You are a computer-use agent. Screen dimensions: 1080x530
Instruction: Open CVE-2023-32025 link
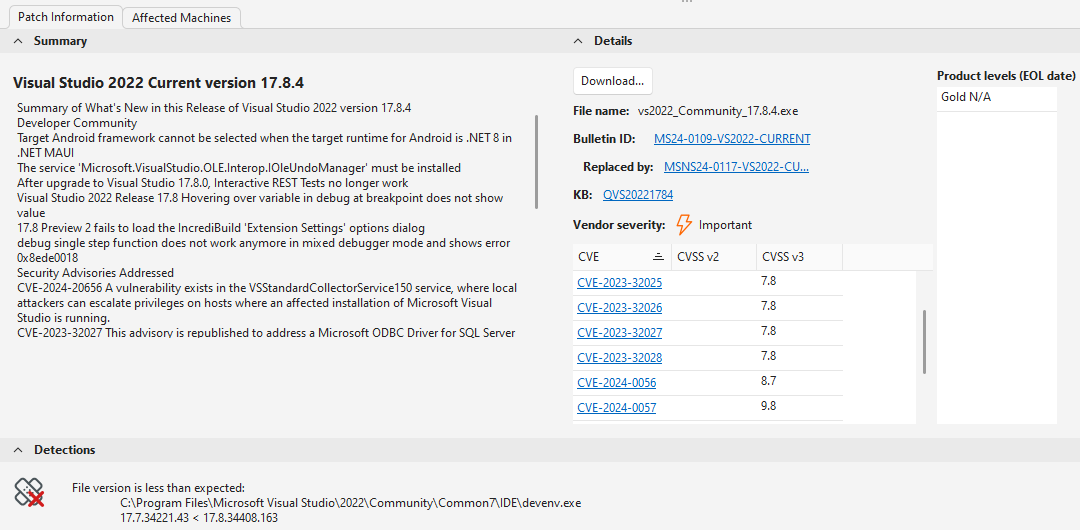click(620, 283)
